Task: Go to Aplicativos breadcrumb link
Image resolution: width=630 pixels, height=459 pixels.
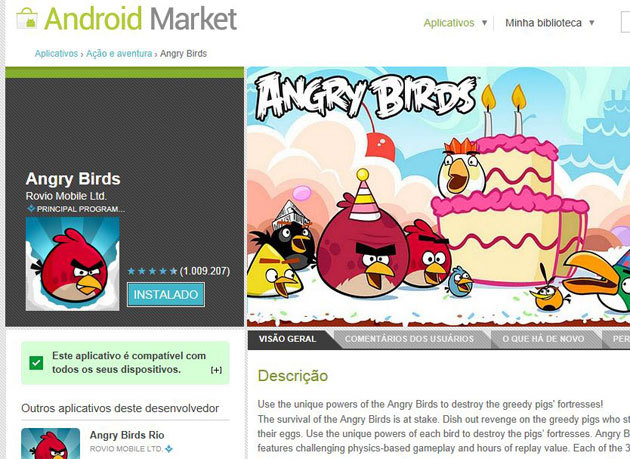Action: tap(56, 53)
